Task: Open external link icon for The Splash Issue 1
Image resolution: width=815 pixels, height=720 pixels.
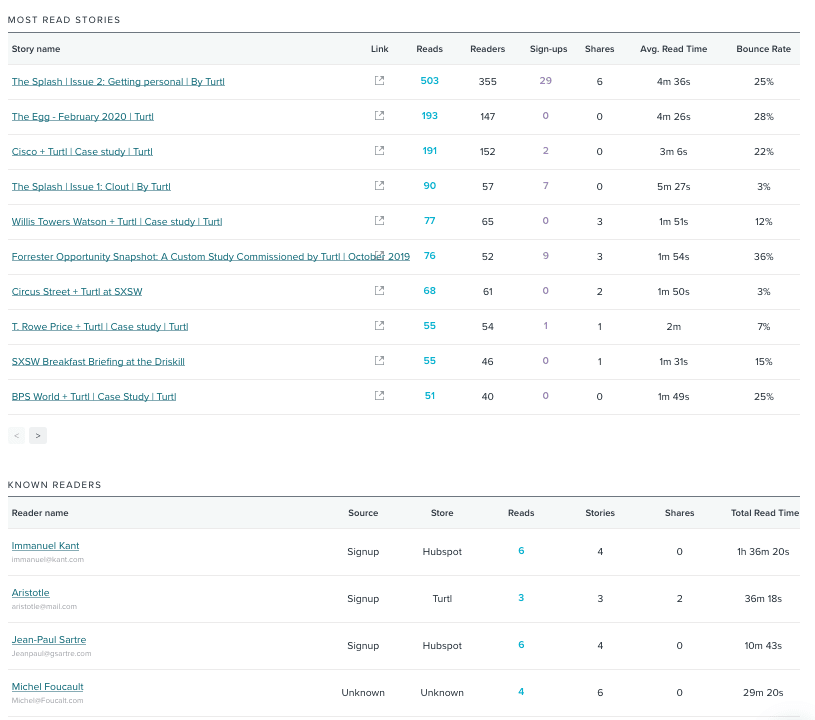Action: pos(379,186)
